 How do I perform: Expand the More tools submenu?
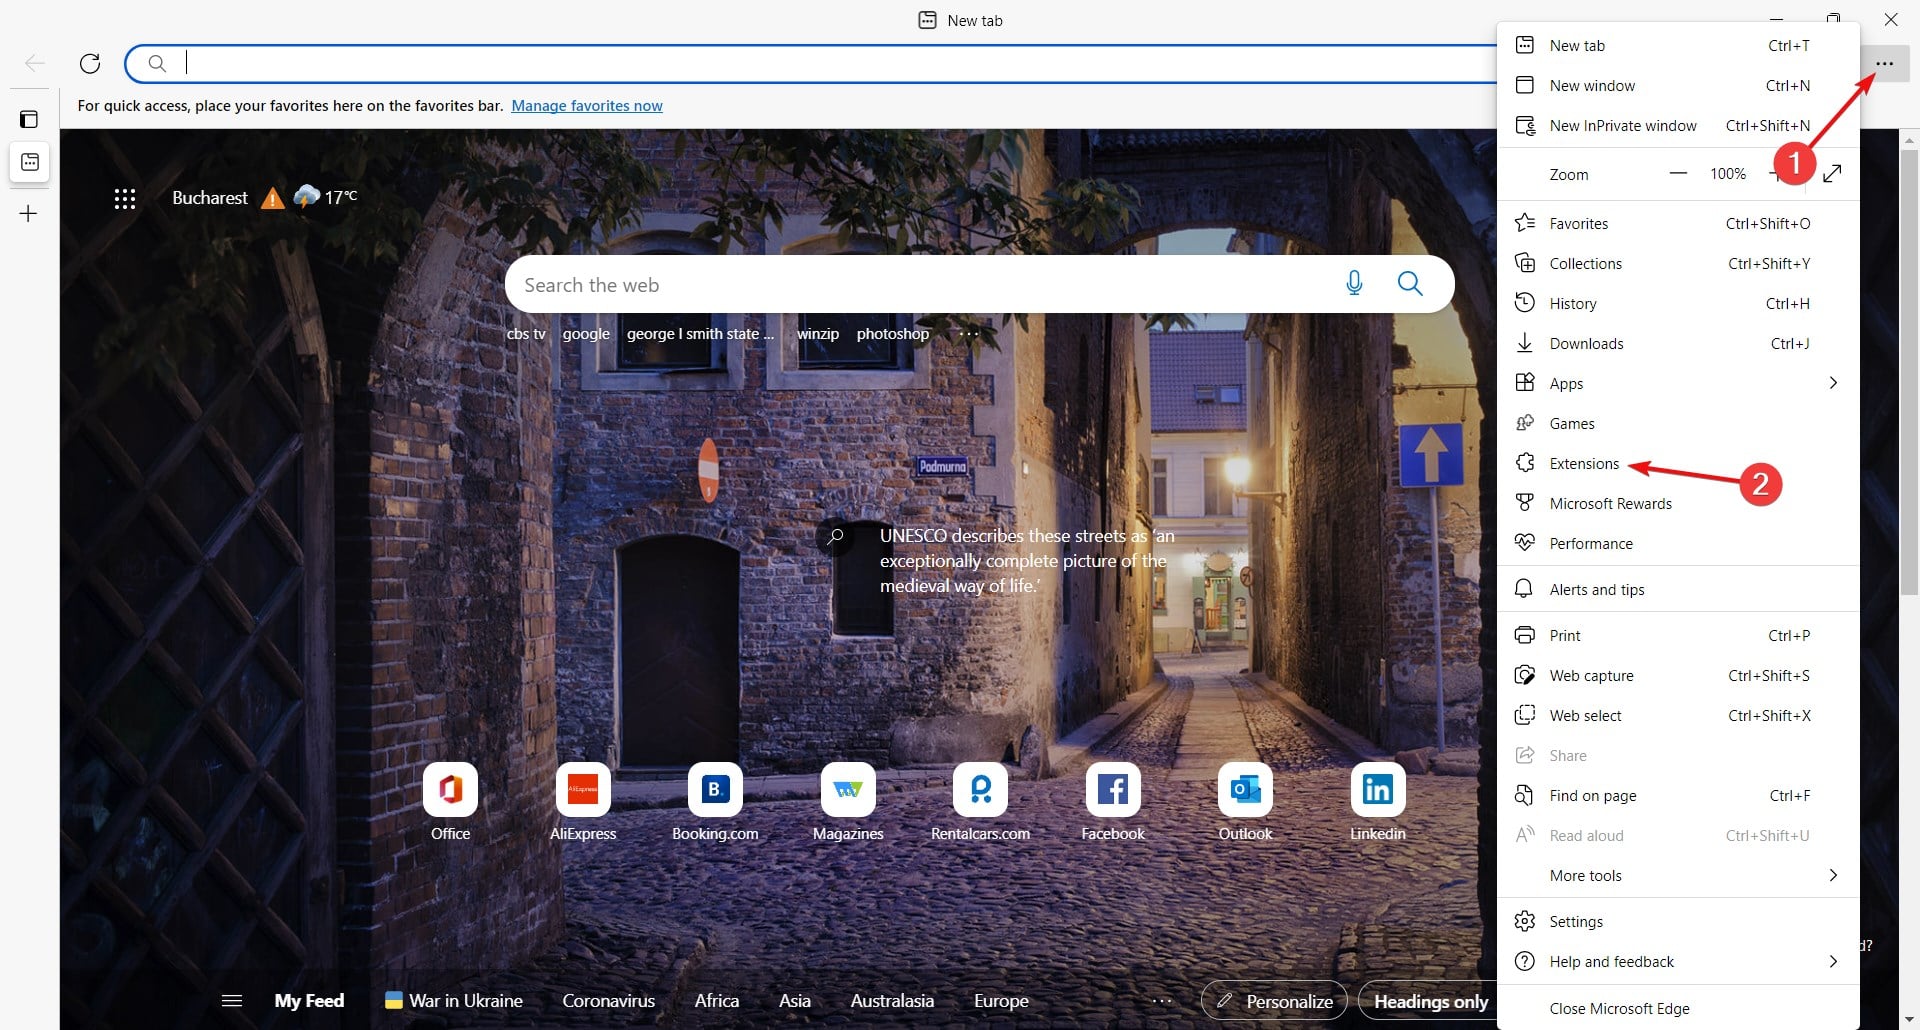(1678, 875)
